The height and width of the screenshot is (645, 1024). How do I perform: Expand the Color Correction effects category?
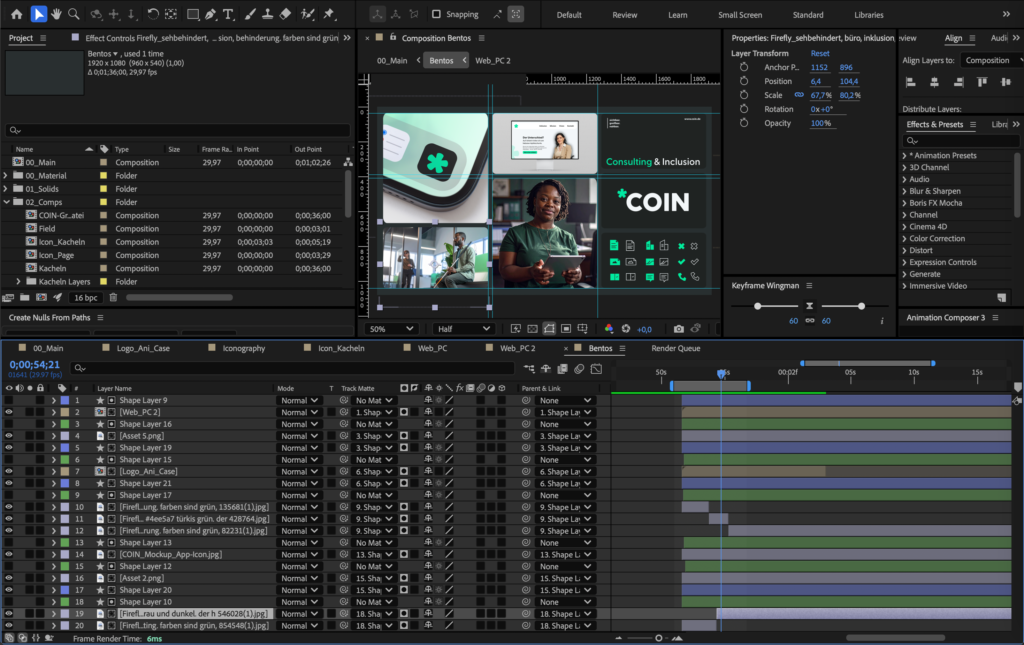click(905, 239)
